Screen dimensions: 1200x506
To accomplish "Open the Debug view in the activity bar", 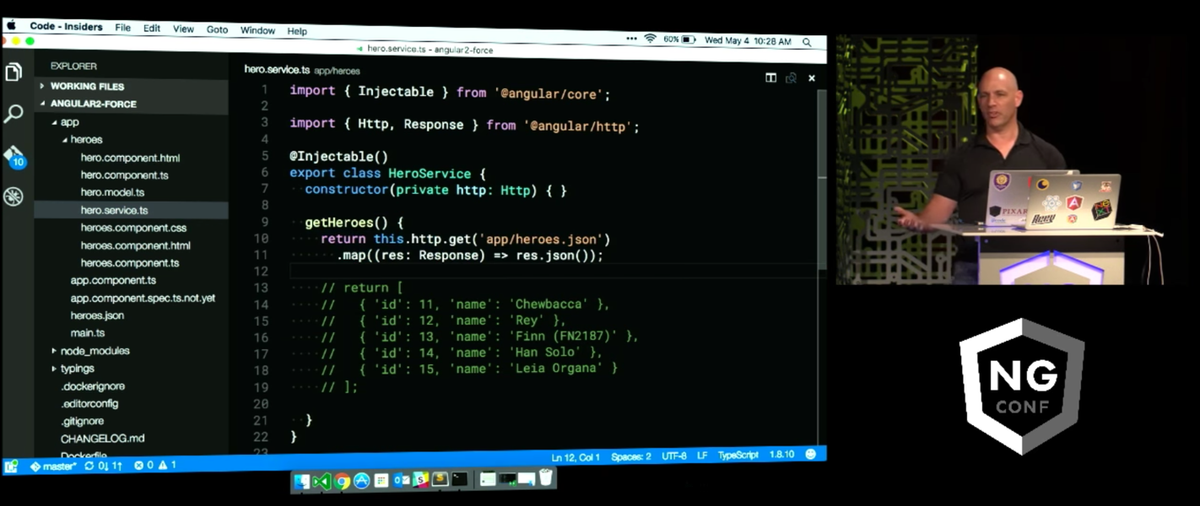I will point(14,196).
